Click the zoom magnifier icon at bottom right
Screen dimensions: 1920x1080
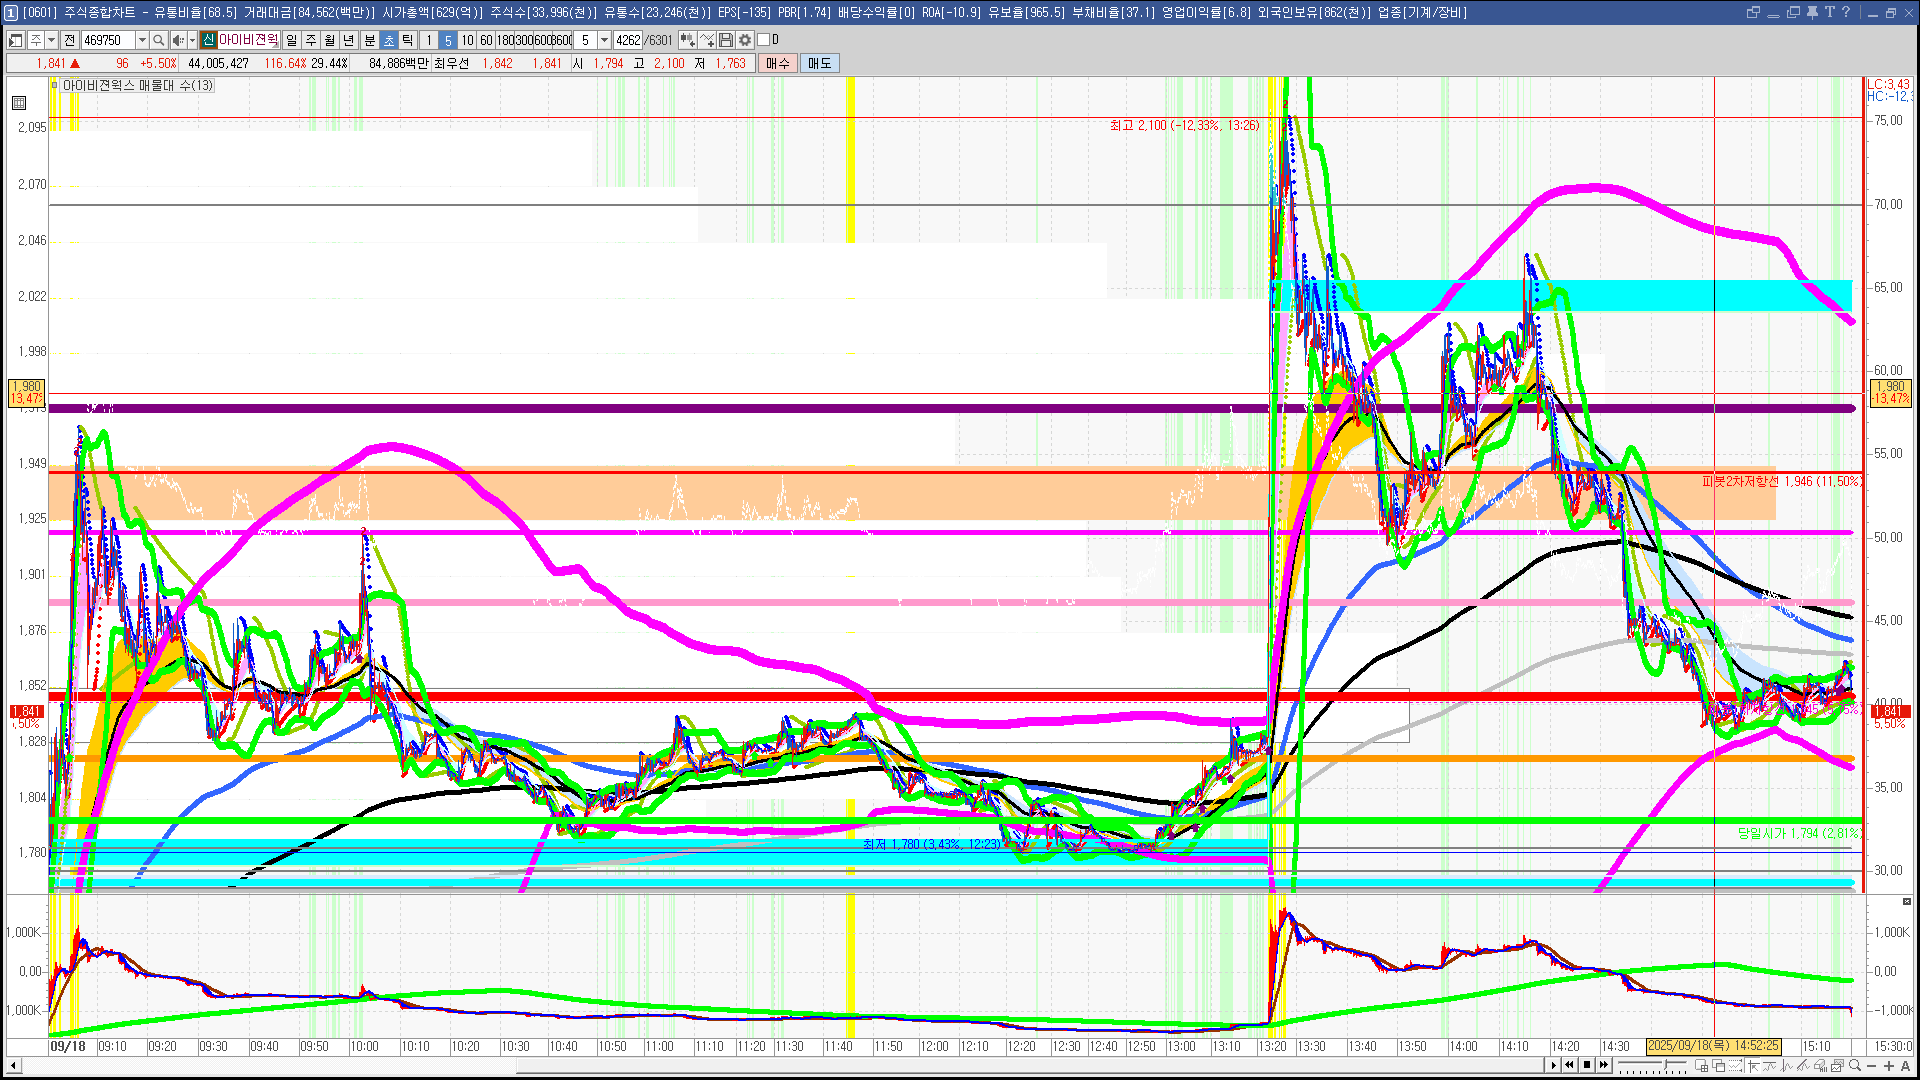point(1855,1065)
